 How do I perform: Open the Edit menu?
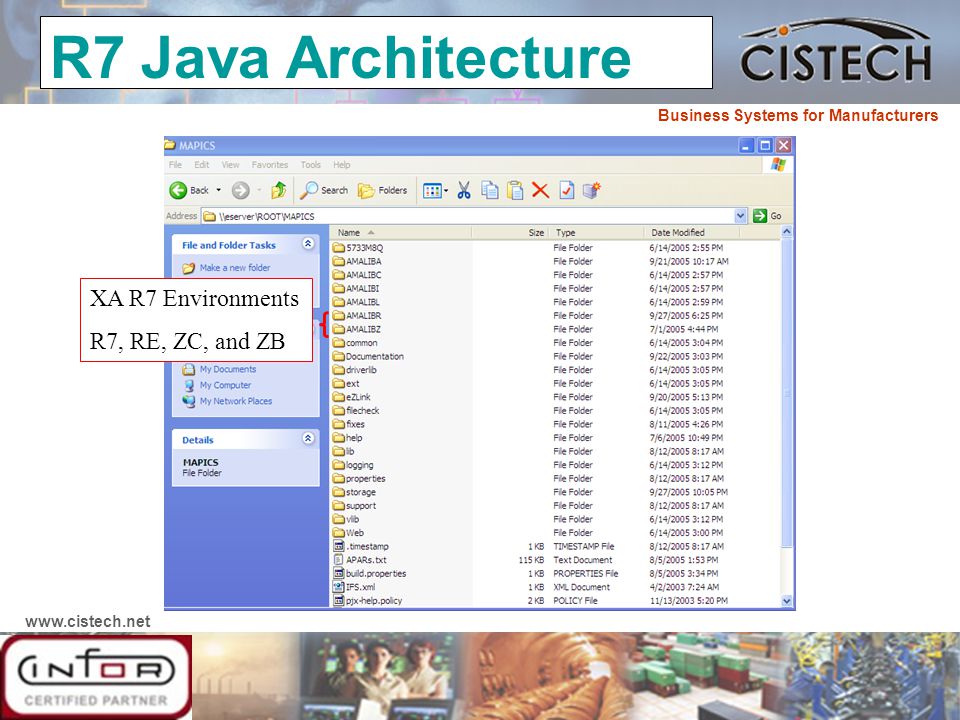tap(201, 165)
